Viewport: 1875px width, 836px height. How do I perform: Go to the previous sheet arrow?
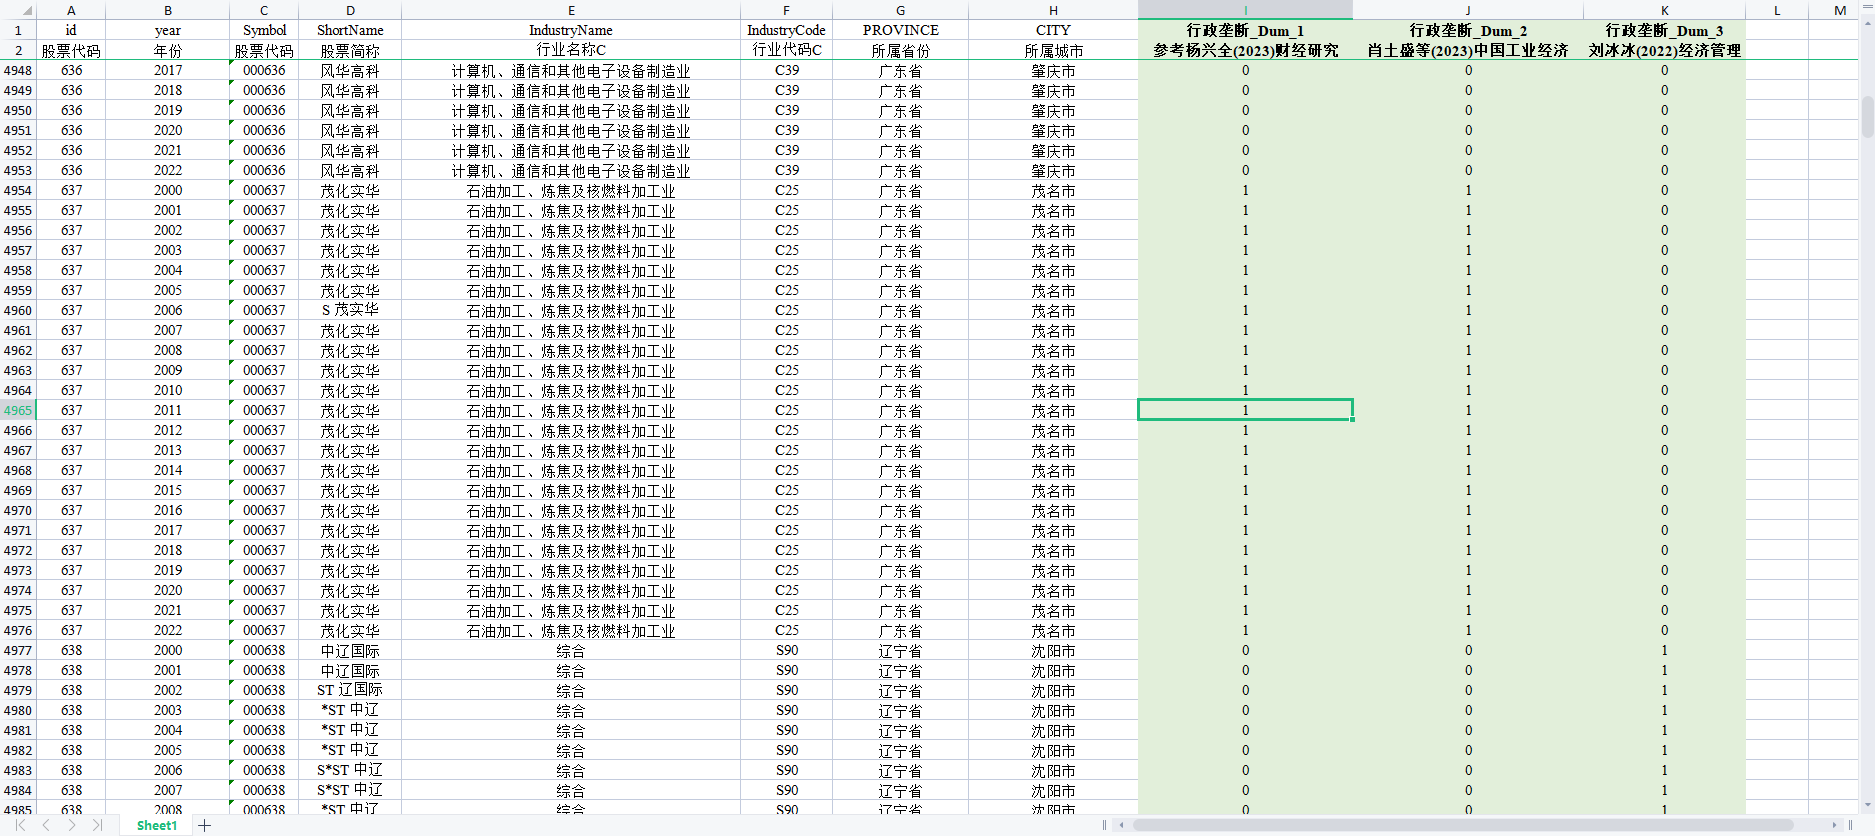point(46,825)
